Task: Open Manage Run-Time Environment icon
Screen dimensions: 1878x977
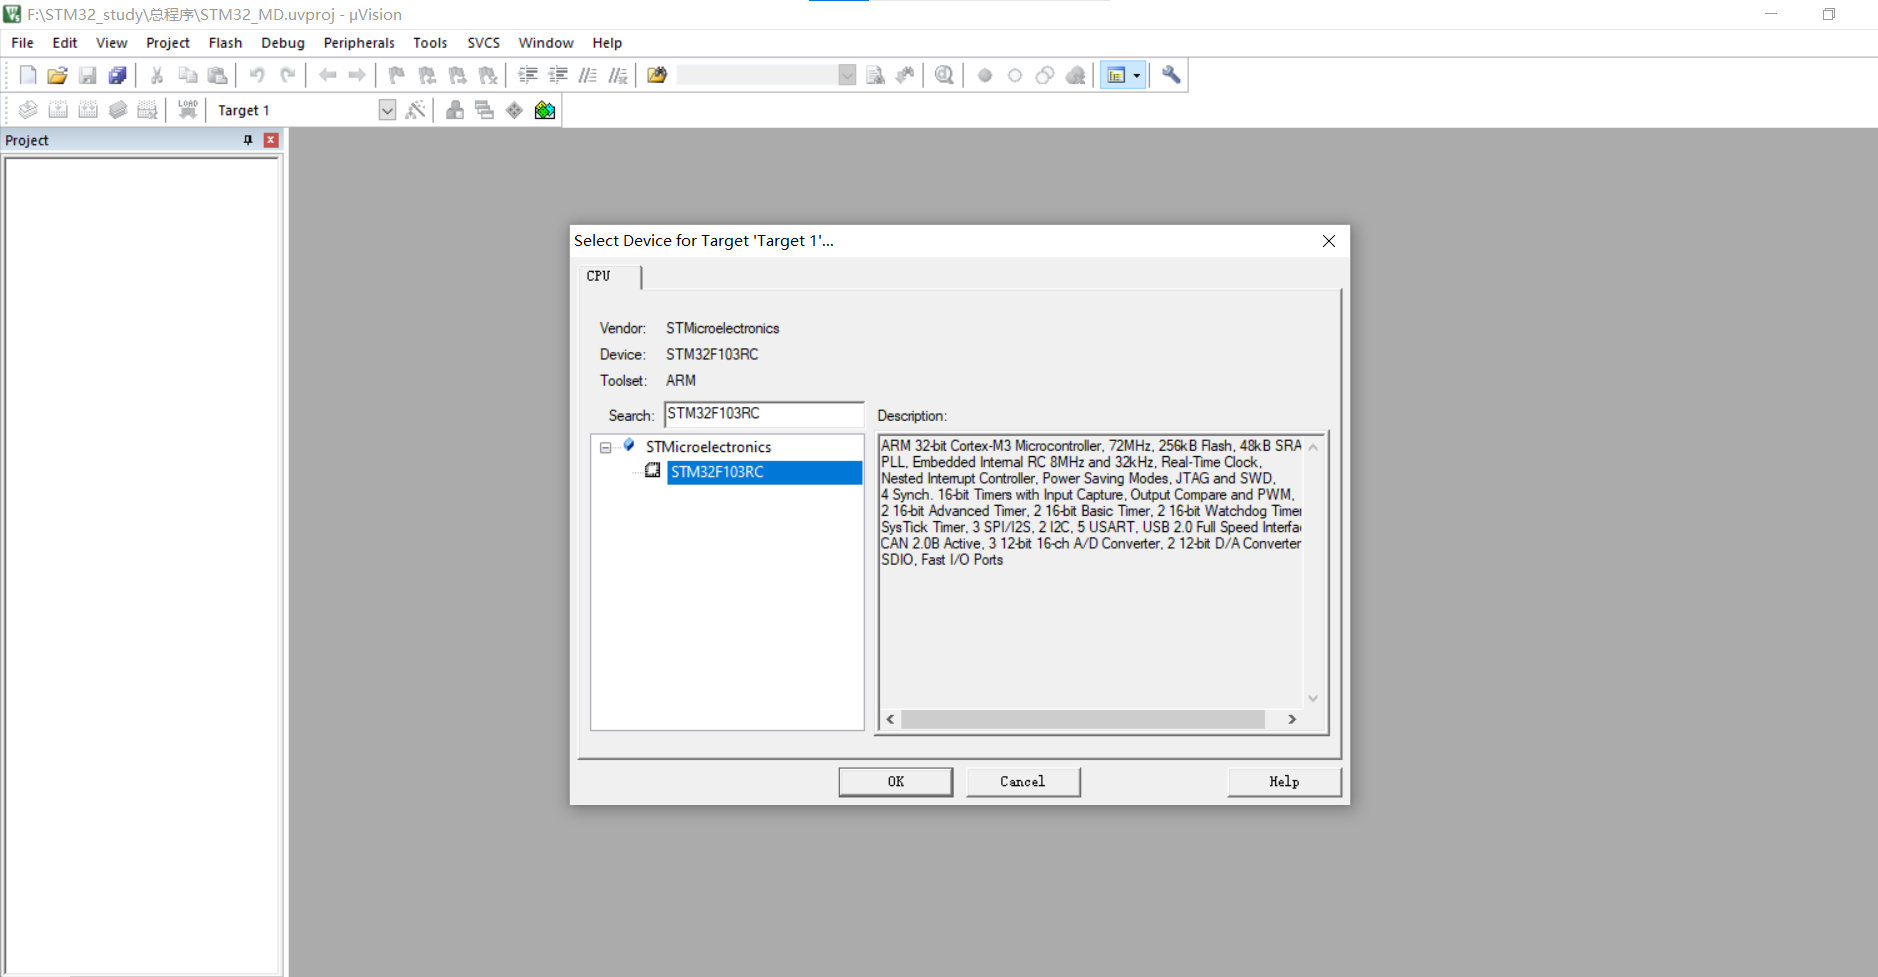Action: pyautogui.click(x=514, y=110)
